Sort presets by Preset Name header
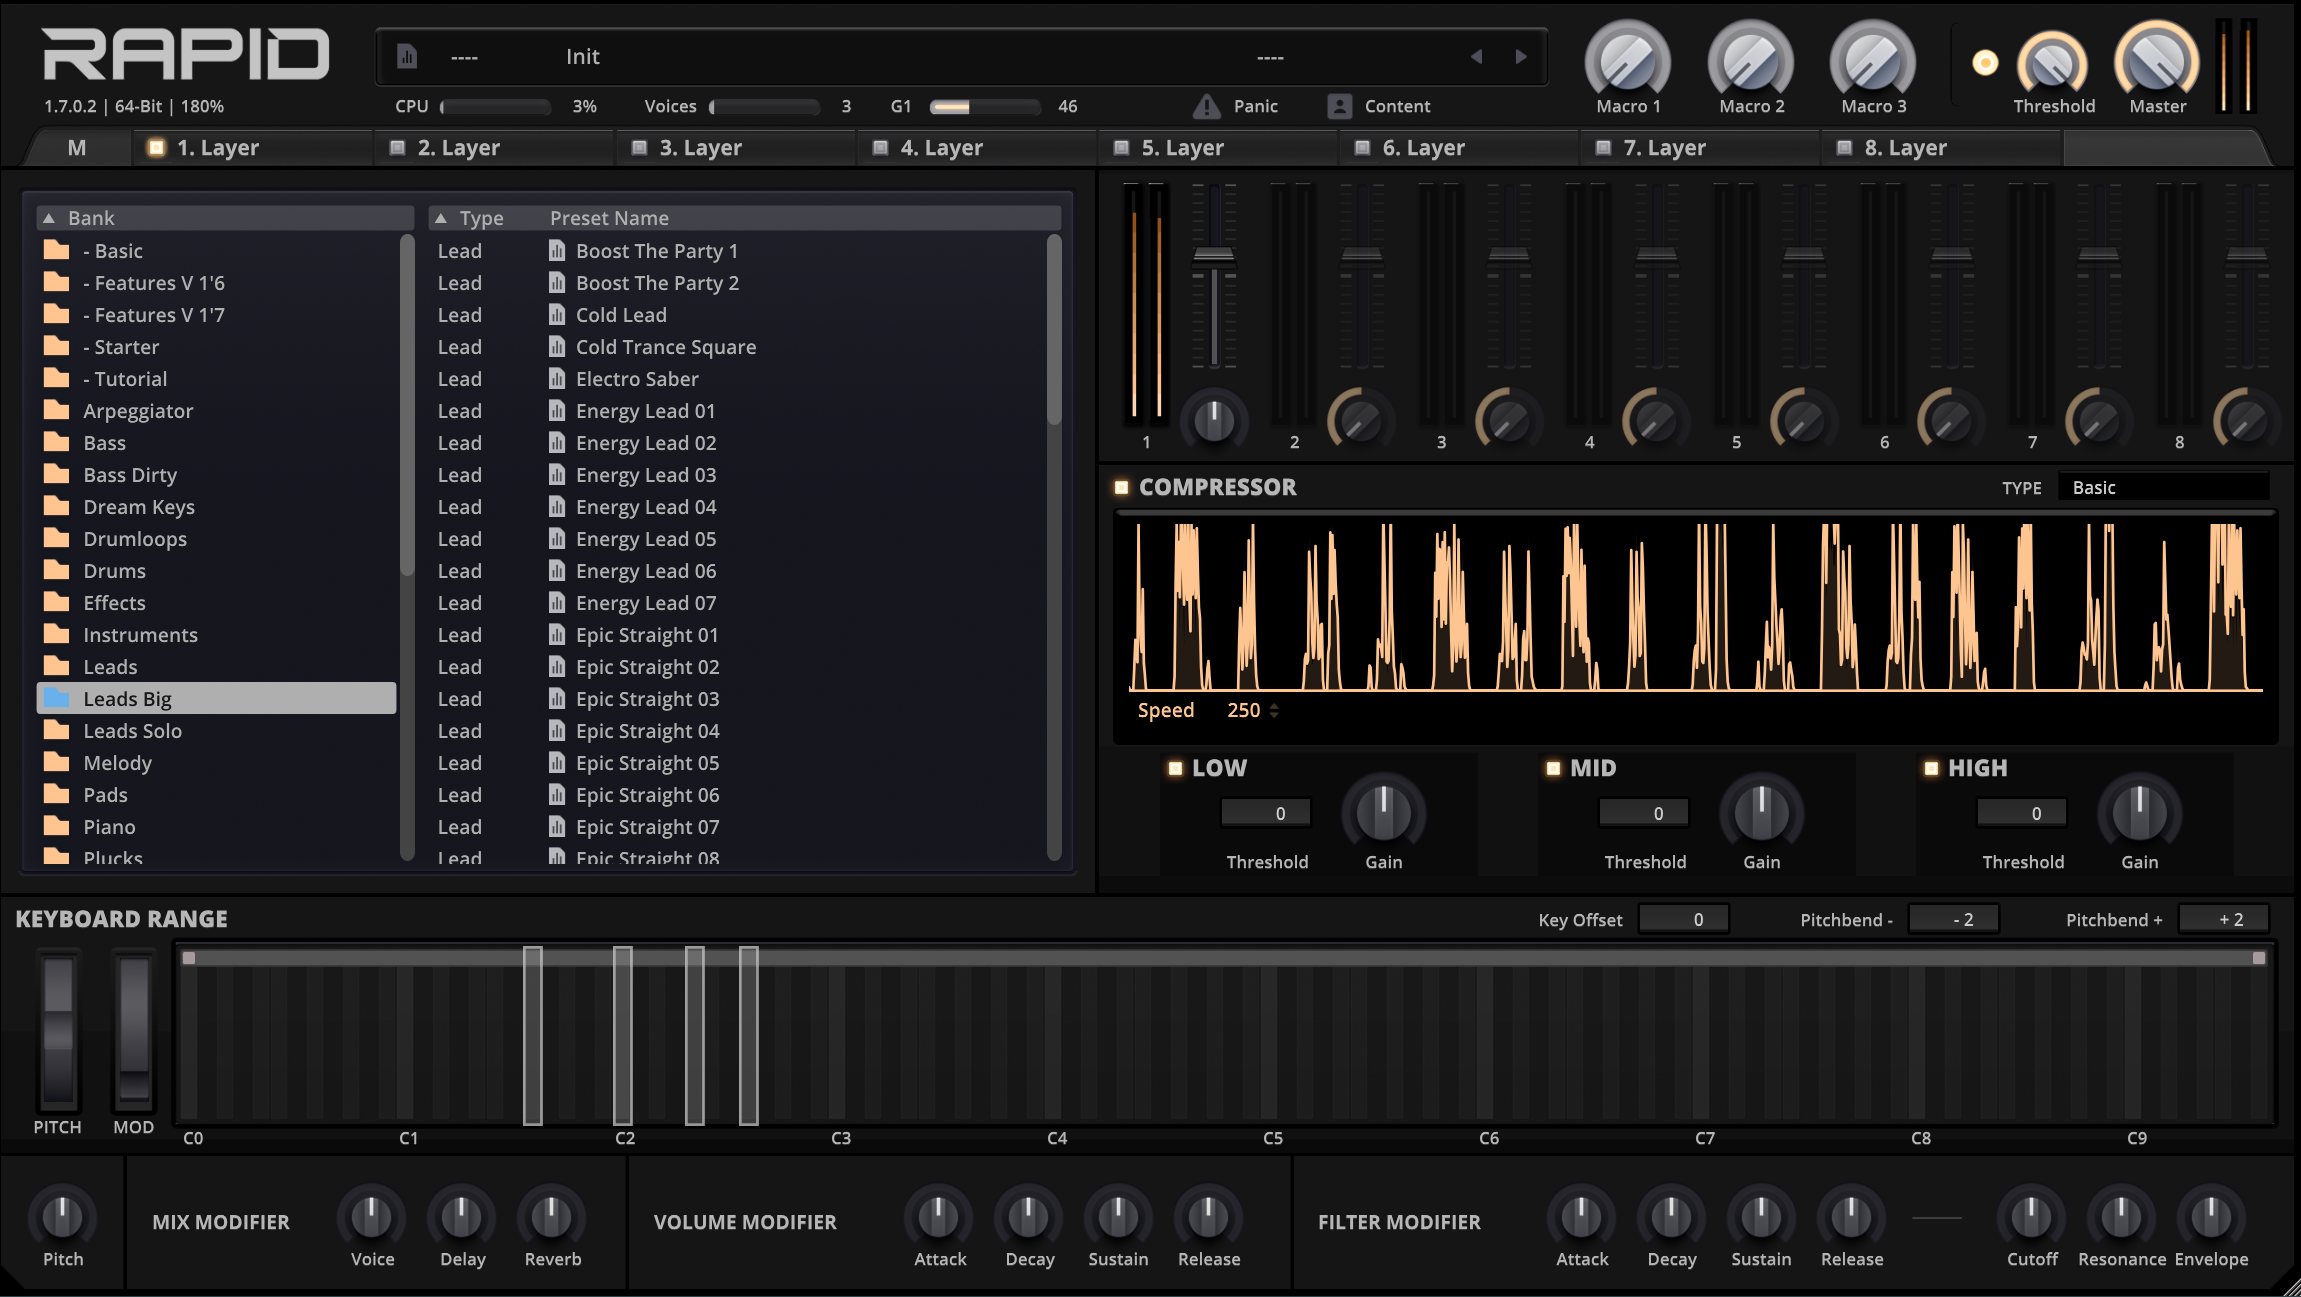 (x=609, y=218)
